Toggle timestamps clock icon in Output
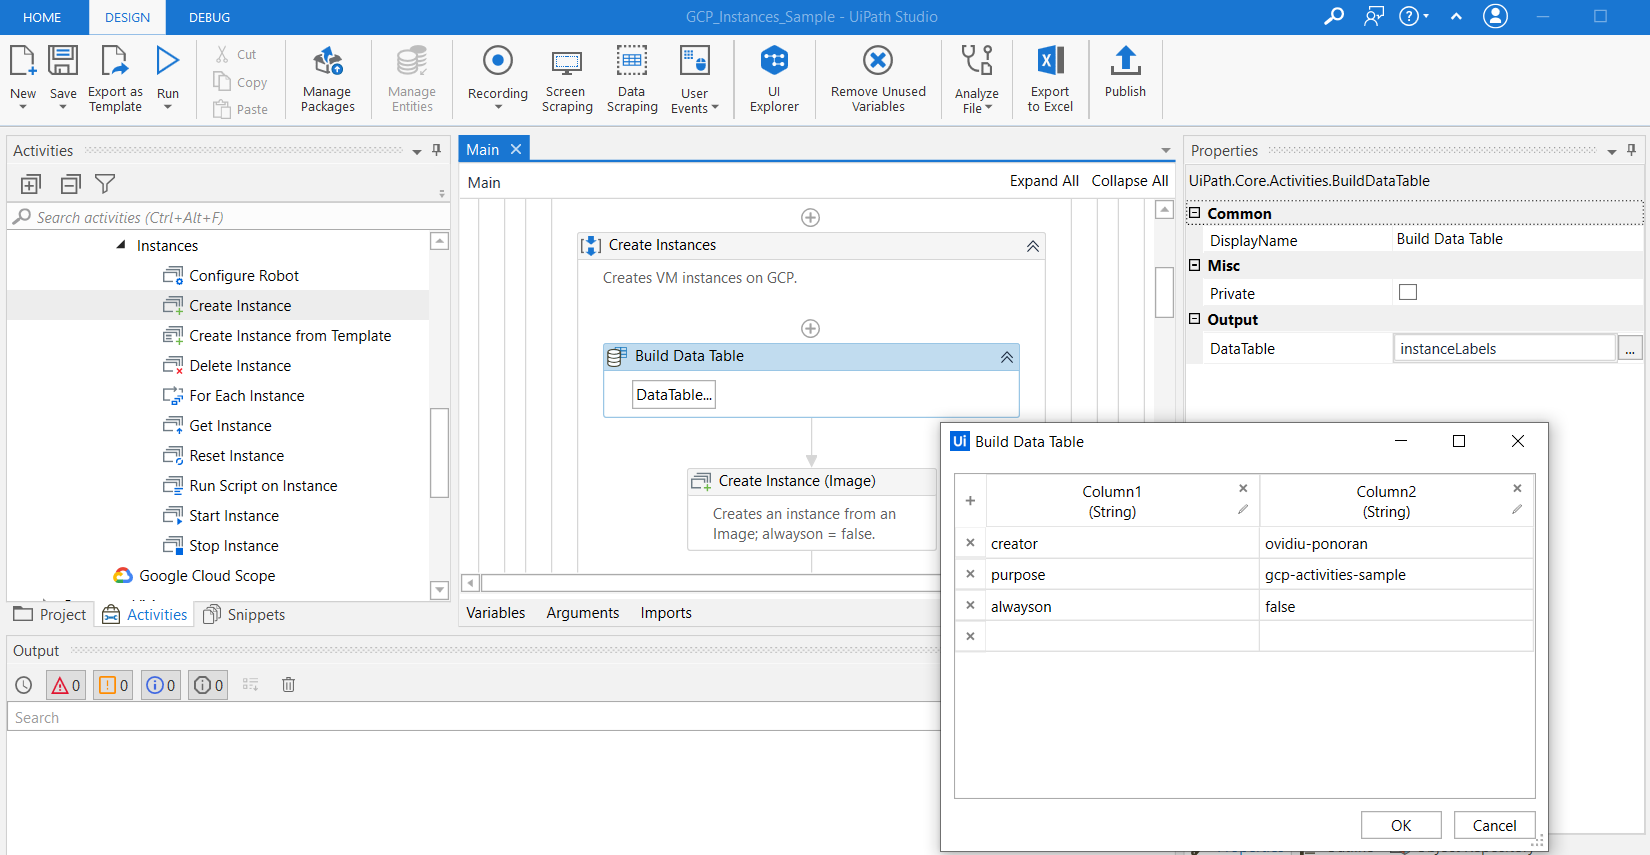 [24, 685]
